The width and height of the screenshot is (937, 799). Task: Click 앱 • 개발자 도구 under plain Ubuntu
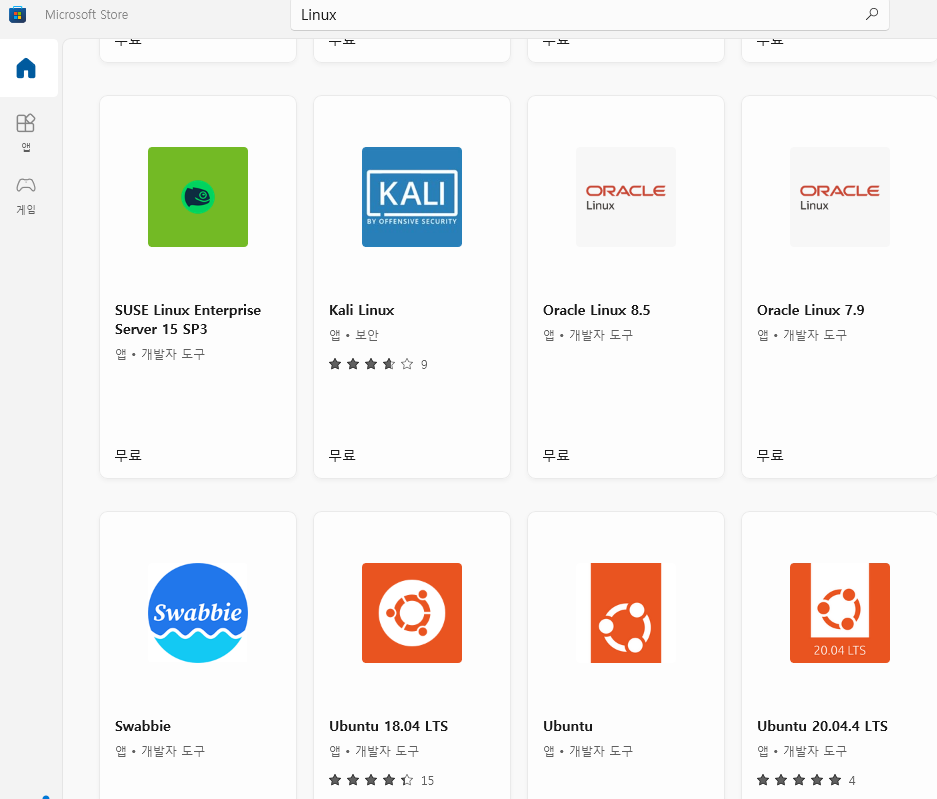tap(588, 751)
